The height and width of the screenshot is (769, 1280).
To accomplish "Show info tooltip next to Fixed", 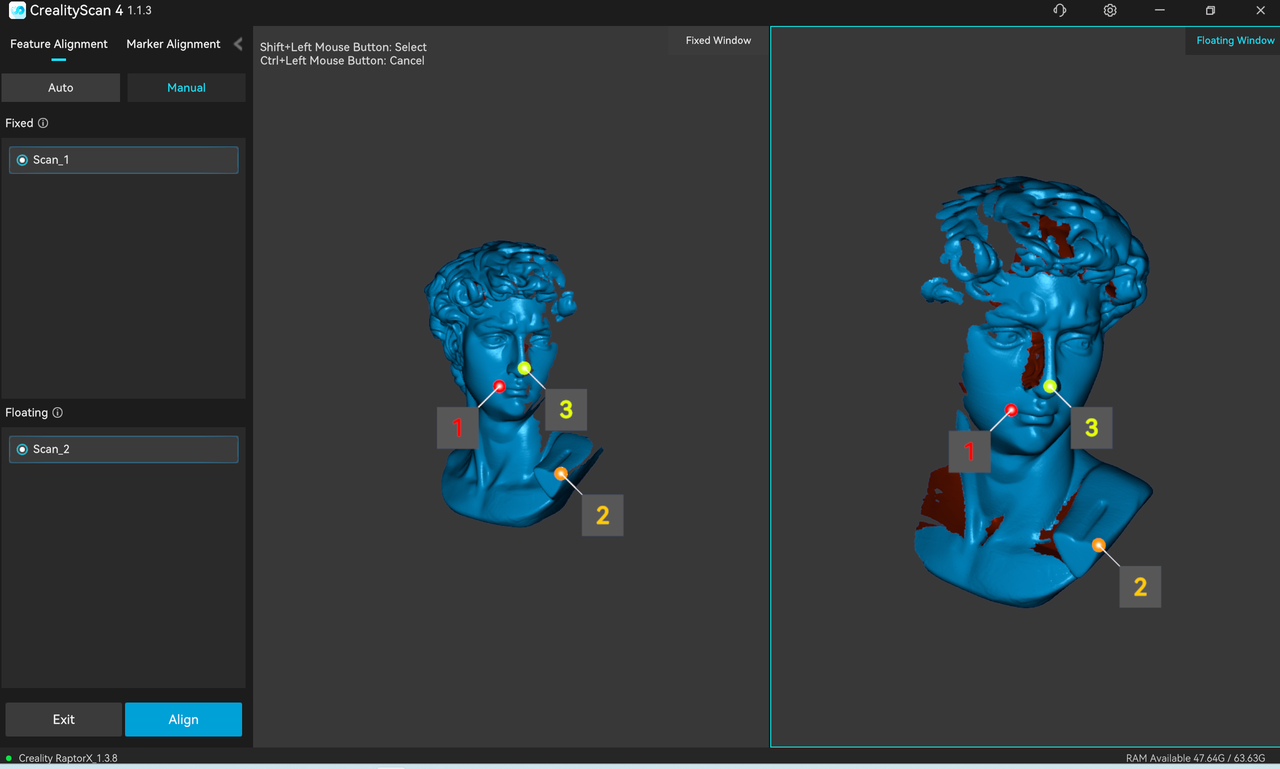I will coord(43,123).
